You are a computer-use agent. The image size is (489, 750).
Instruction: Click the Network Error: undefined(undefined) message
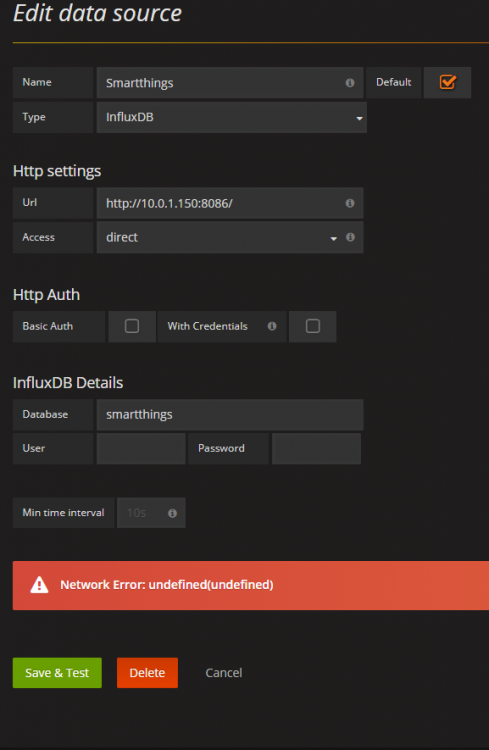click(x=167, y=585)
